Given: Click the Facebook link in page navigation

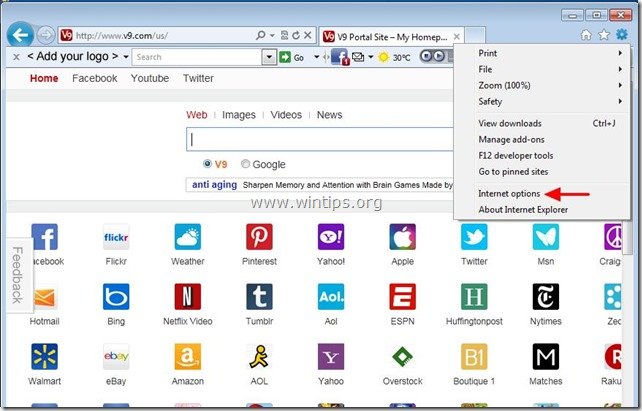Looking at the screenshot, I should [x=95, y=78].
